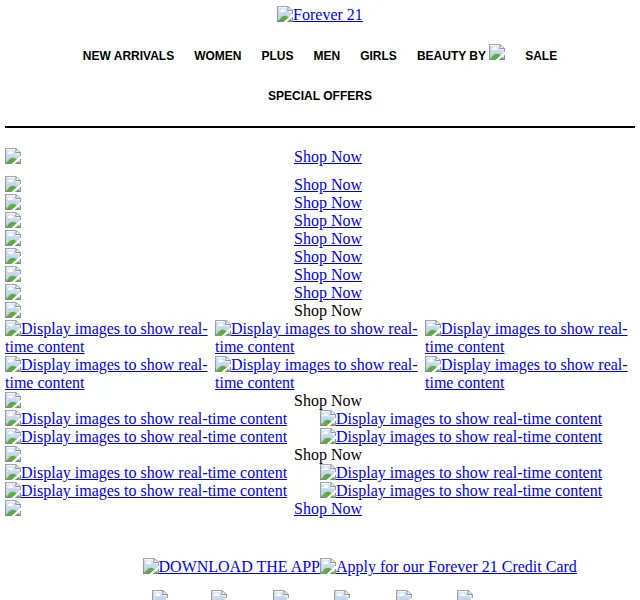
Task: Click the last Shop Now link above DOWNLOAD THE APP
Action: point(328,509)
